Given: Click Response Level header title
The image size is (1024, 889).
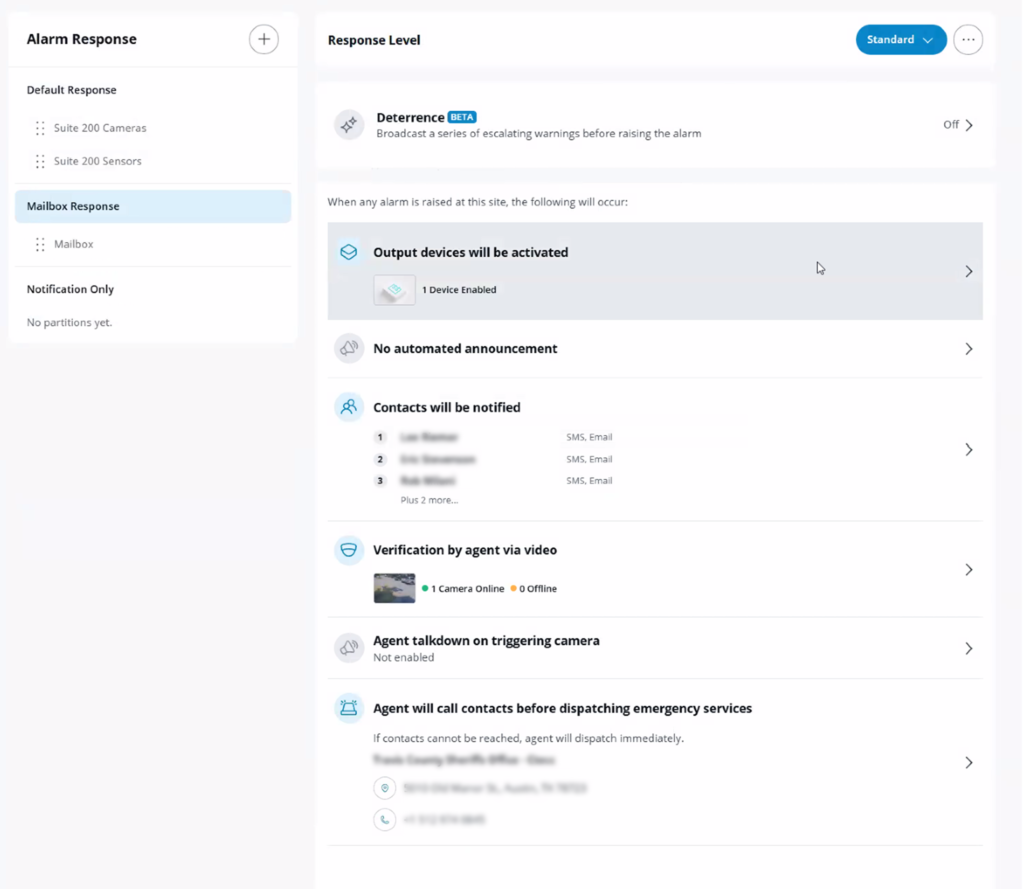Looking at the screenshot, I should pos(374,40).
